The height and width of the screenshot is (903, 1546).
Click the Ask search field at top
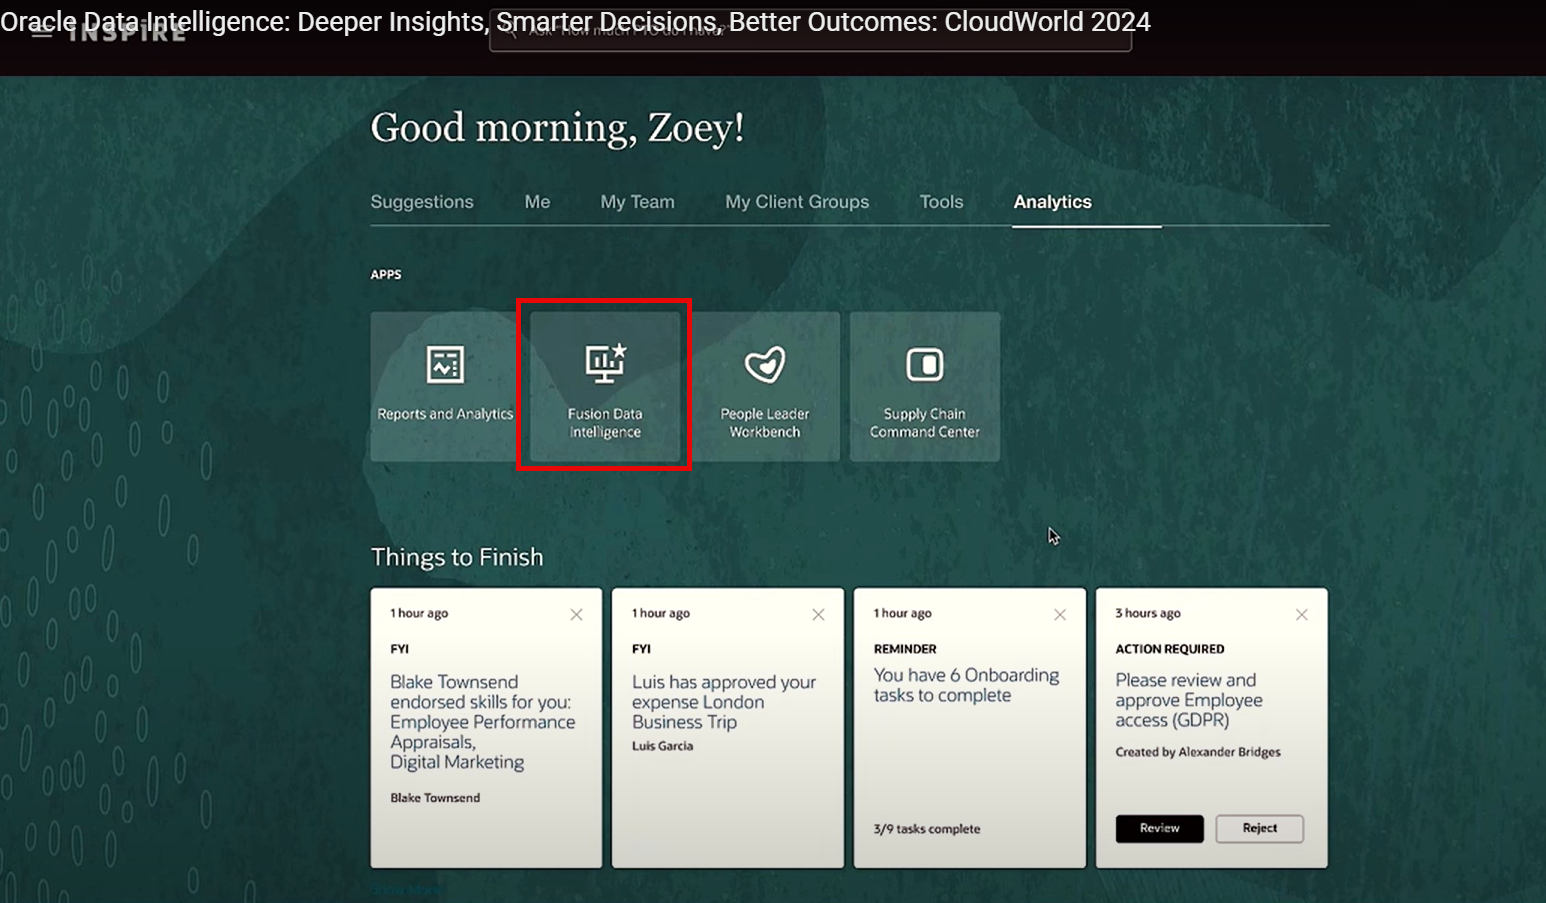pyautogui.click(x=810, y=32)
